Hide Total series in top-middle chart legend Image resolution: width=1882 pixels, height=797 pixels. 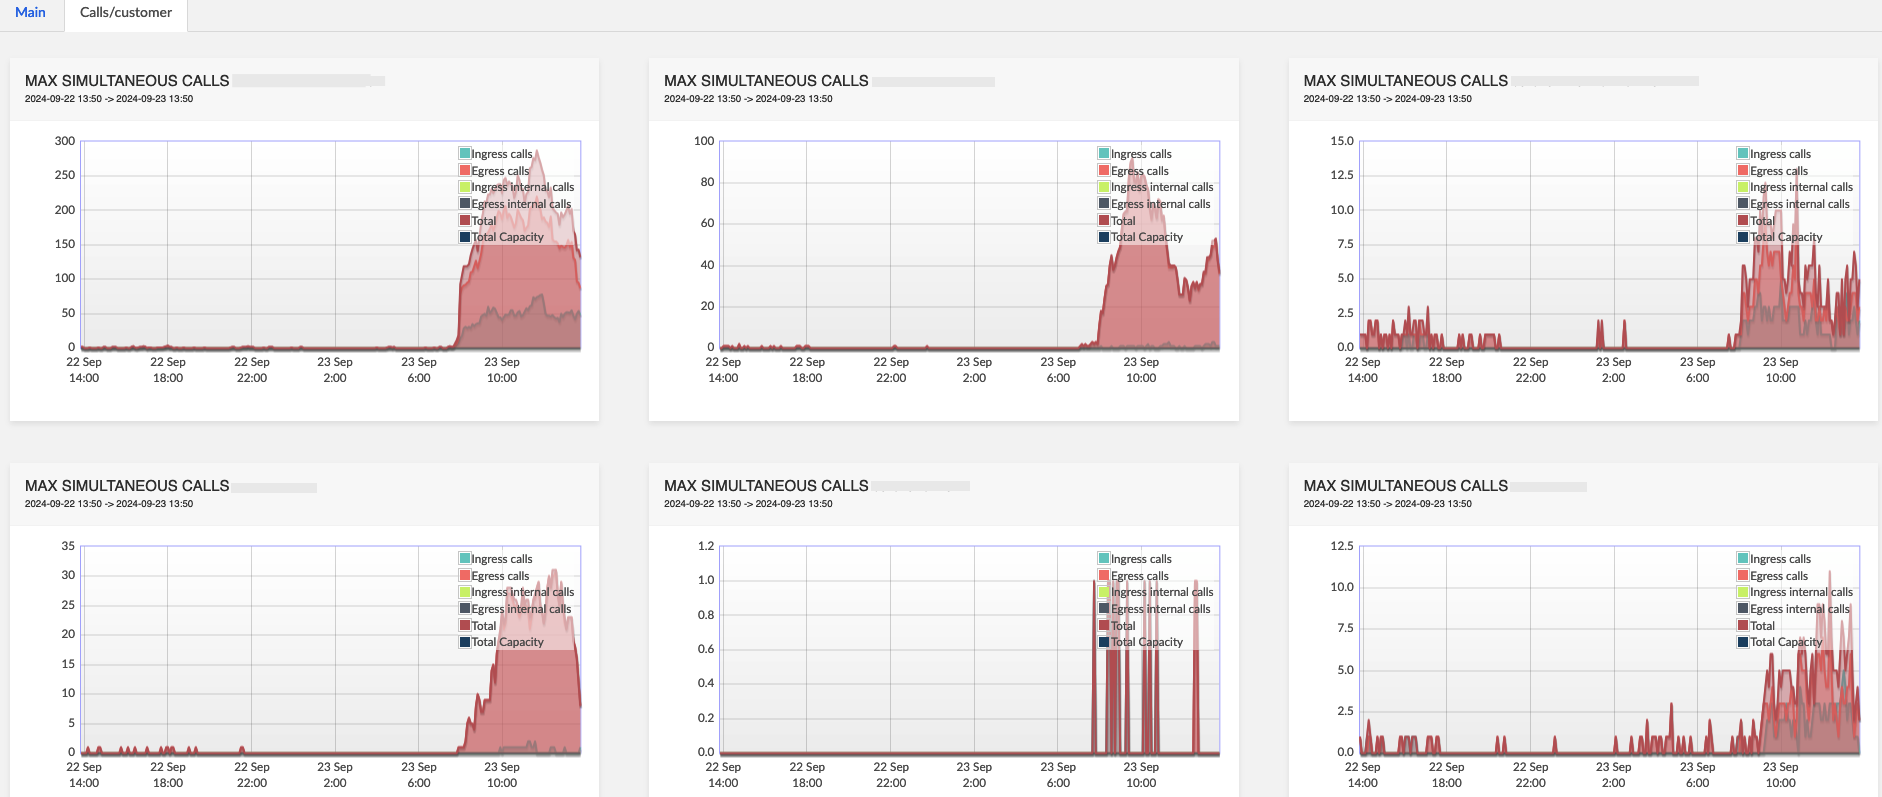pyautogui.click(x=1123, y=221)
